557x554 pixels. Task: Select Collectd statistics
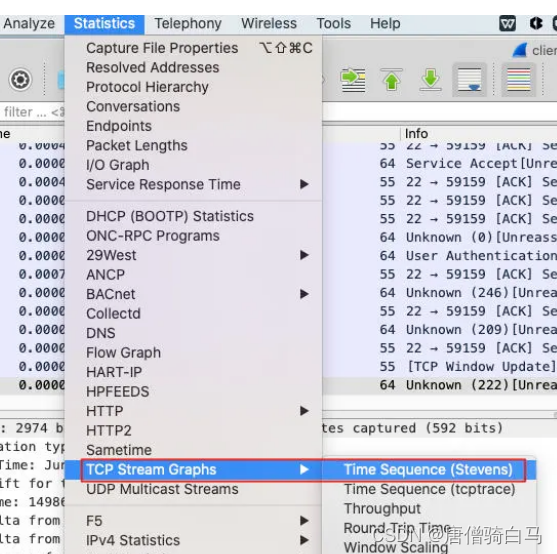[193, 314]
